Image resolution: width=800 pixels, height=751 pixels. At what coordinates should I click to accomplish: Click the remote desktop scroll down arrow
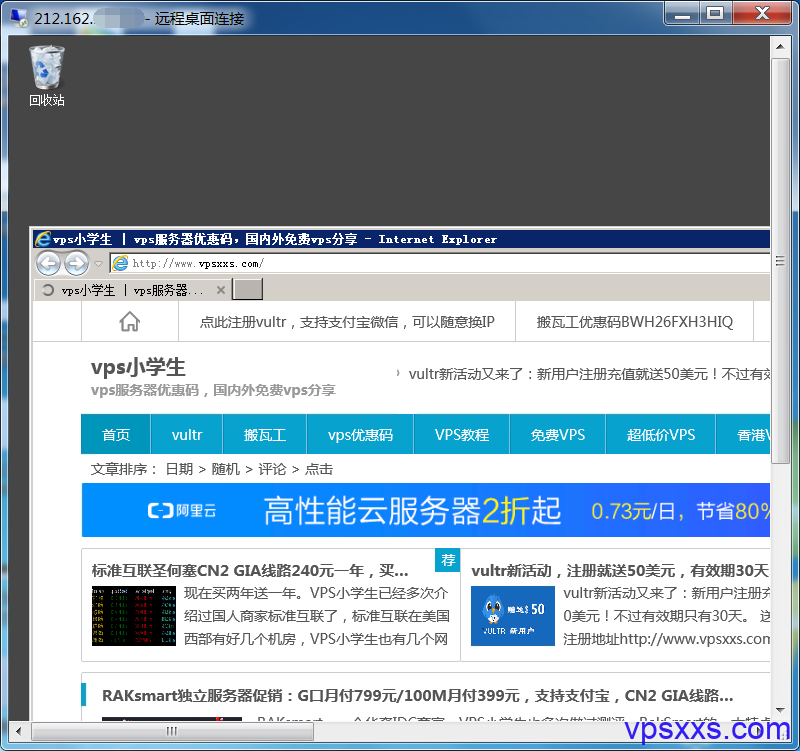(x=780, y=710)
